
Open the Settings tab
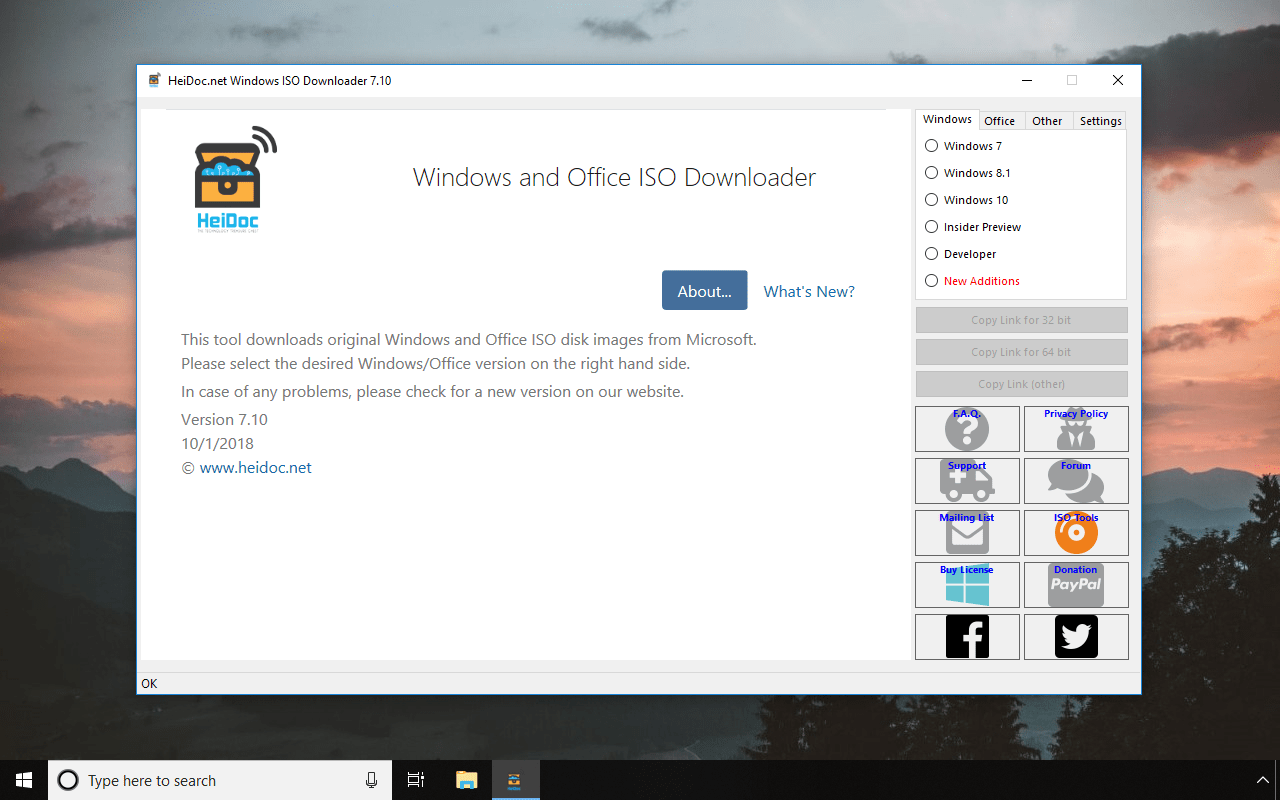1100,121
